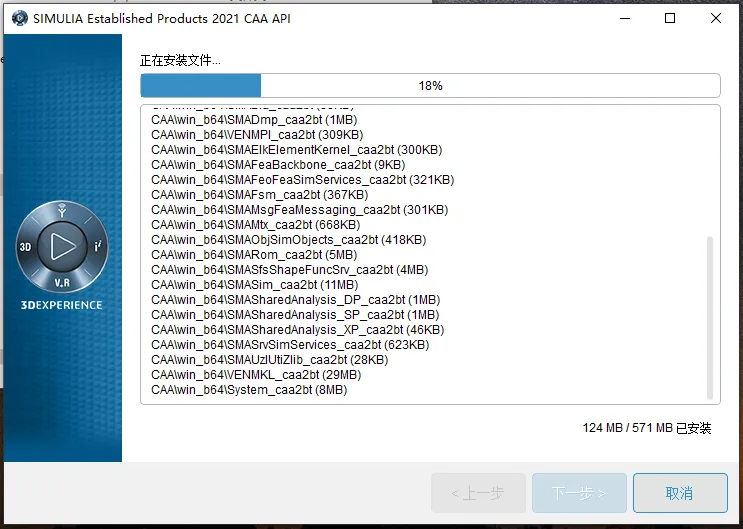743x529 pixels.
Task: Select the SMAFeoFeaSimServices_caa2bt row
Action: point(302,180)
